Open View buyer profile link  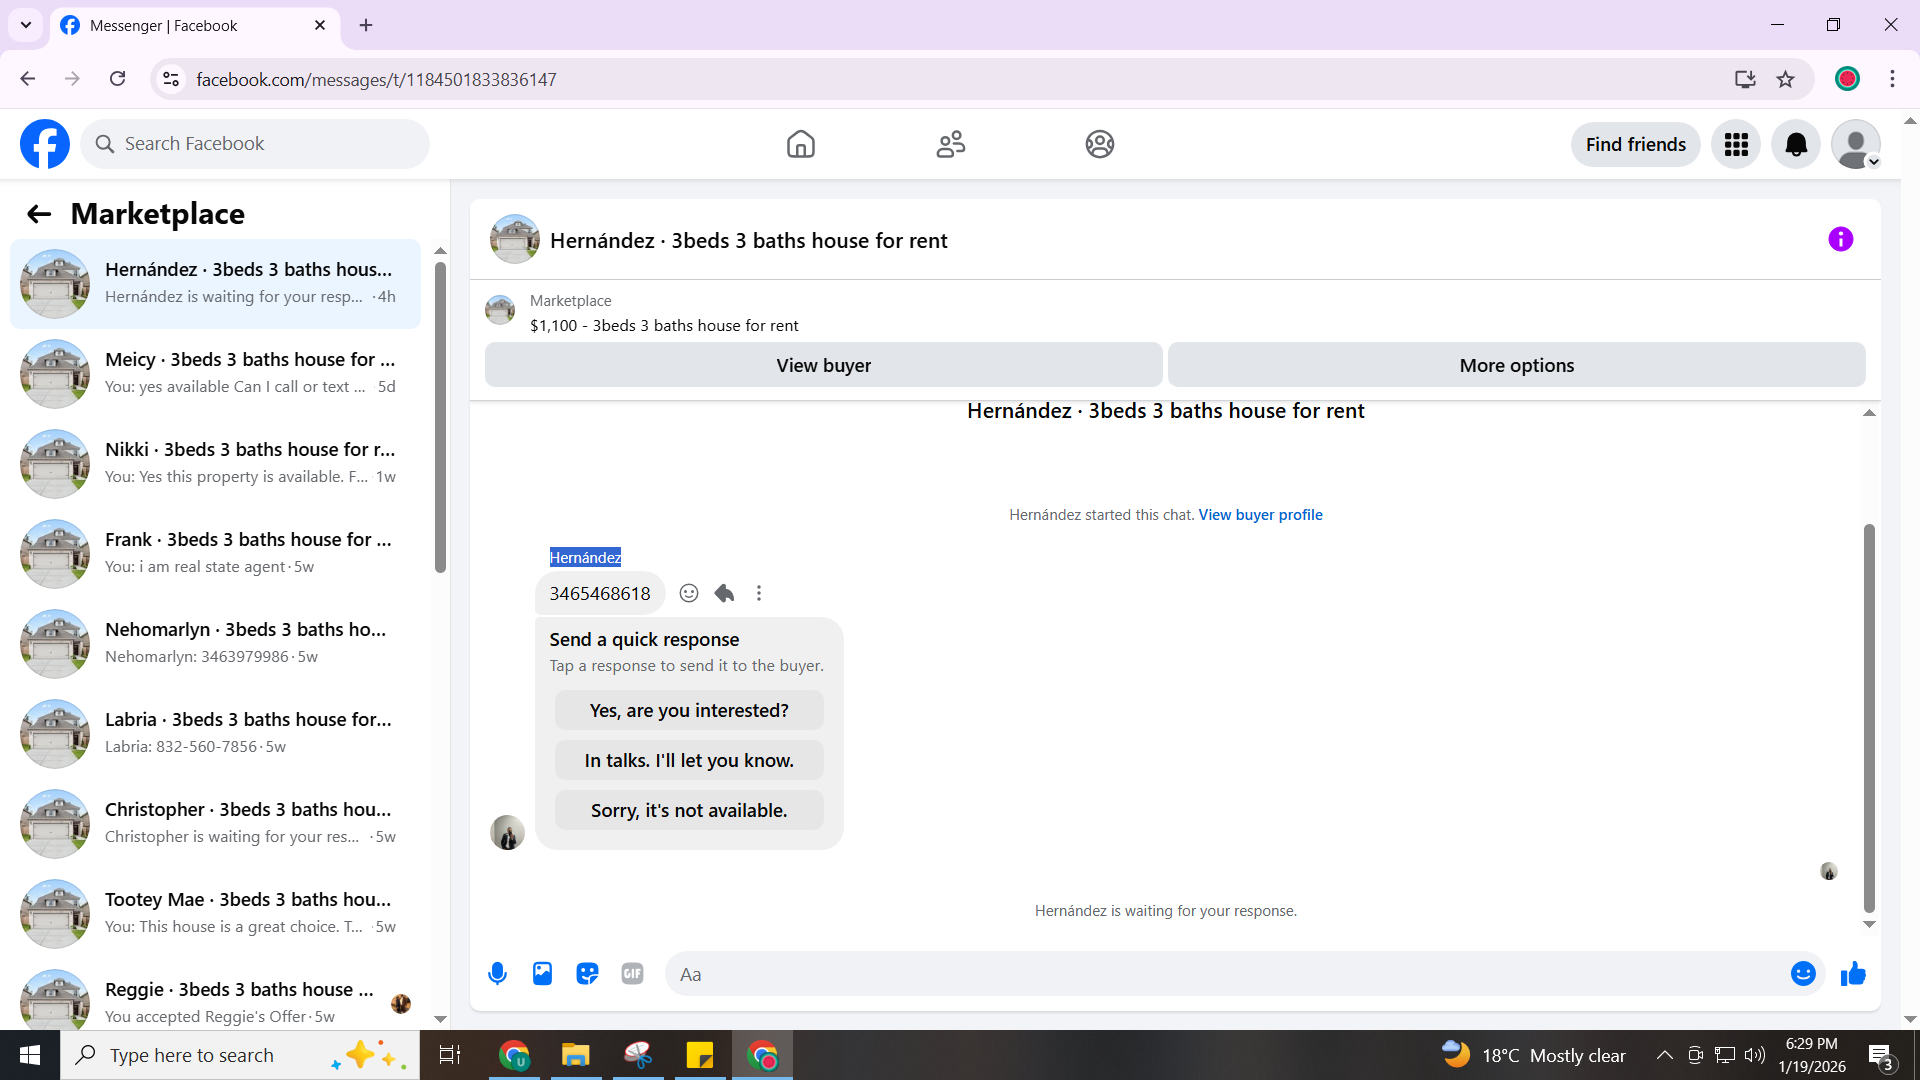(1260, 515)
